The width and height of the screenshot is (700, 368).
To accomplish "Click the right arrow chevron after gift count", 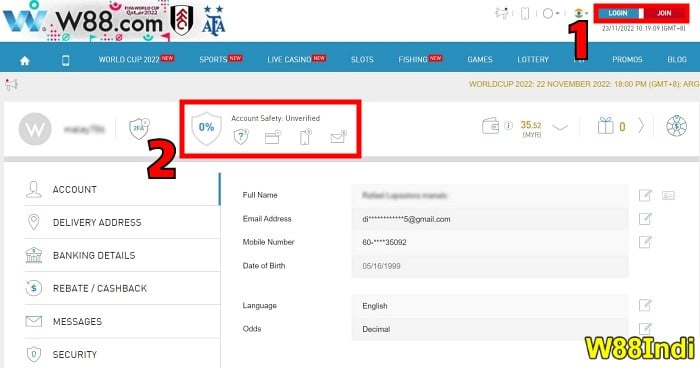I will click(641, 126).
